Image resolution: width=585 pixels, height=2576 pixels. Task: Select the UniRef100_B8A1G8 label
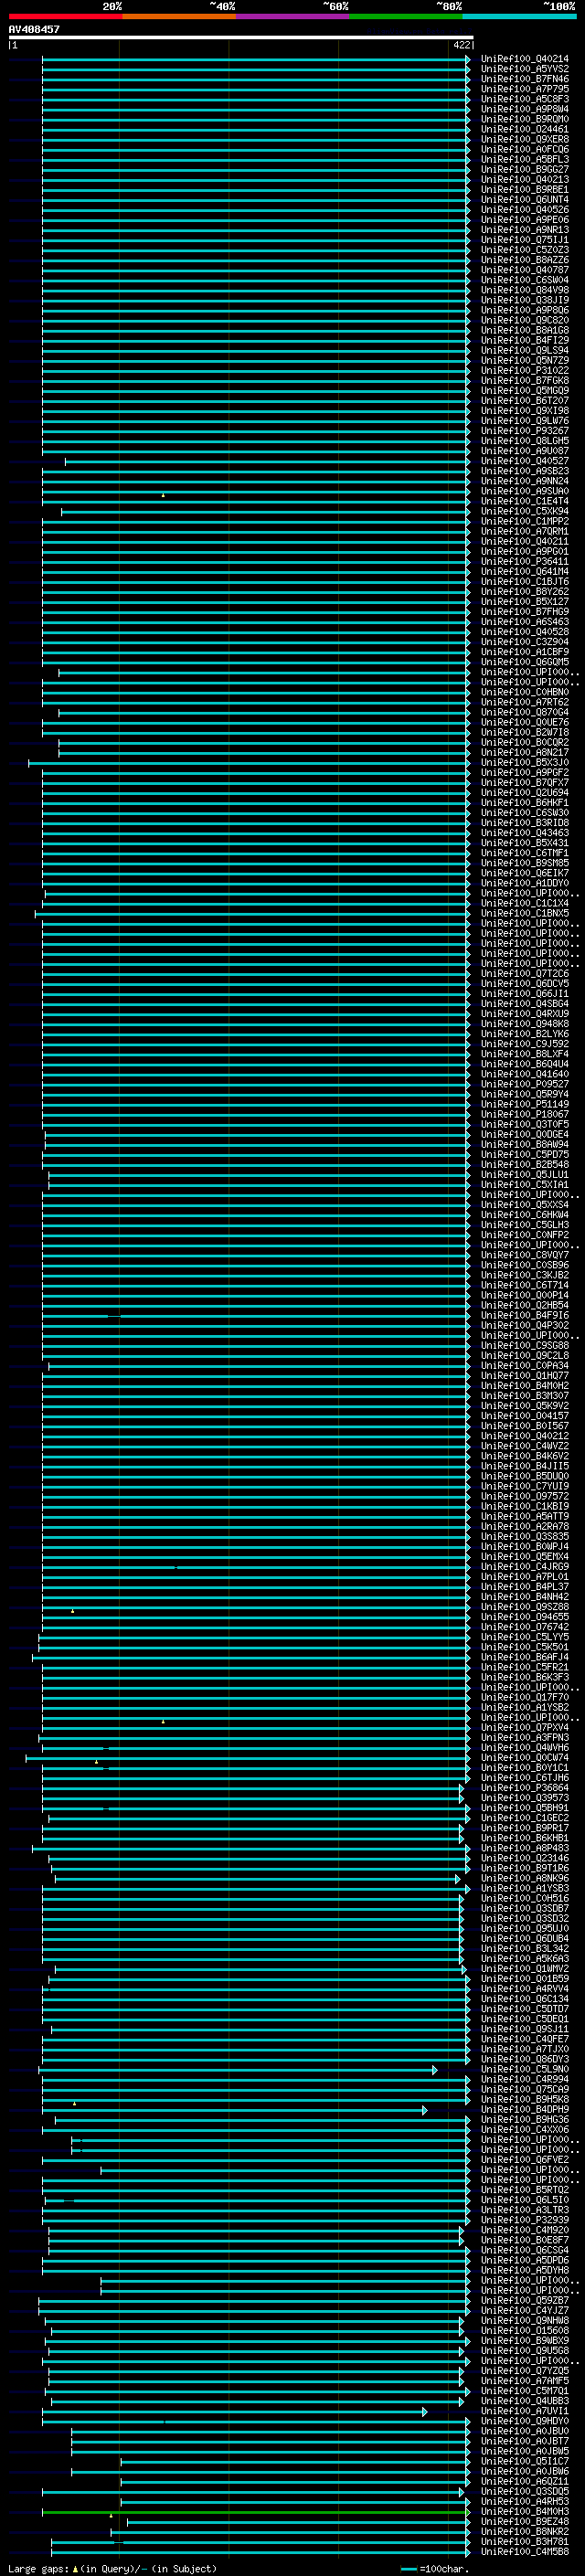click(524, 330)
